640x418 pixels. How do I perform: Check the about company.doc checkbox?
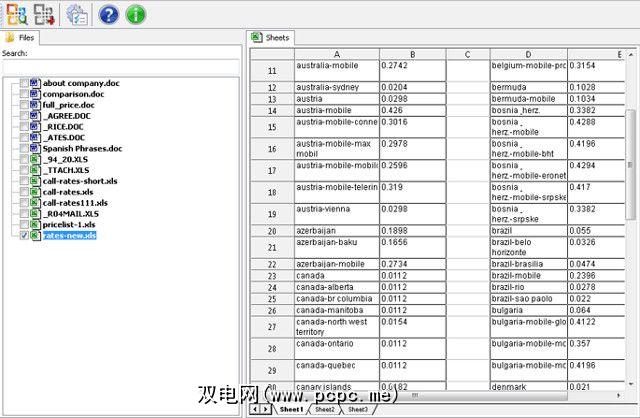tap(24, 83)
